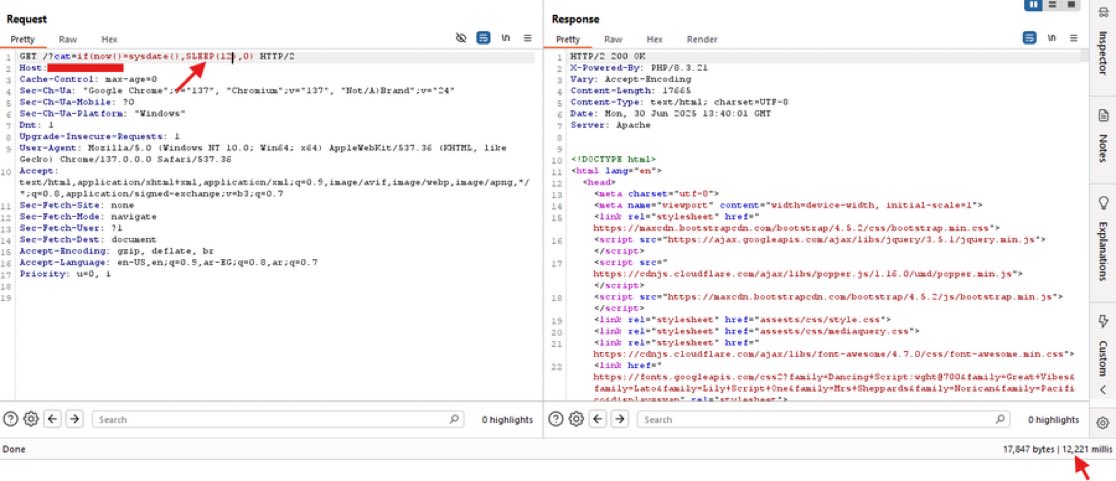This screenshot has height=481, width=1116.
Task: Click the 'Done' status bar text
Action: point(13,449)
